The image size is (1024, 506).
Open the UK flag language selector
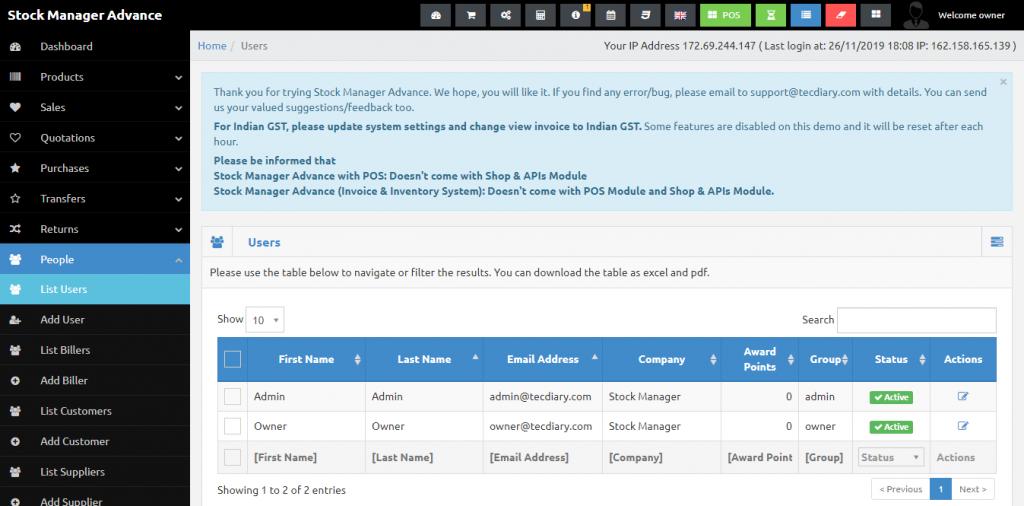pyautogui.click(x=680, y=16)
